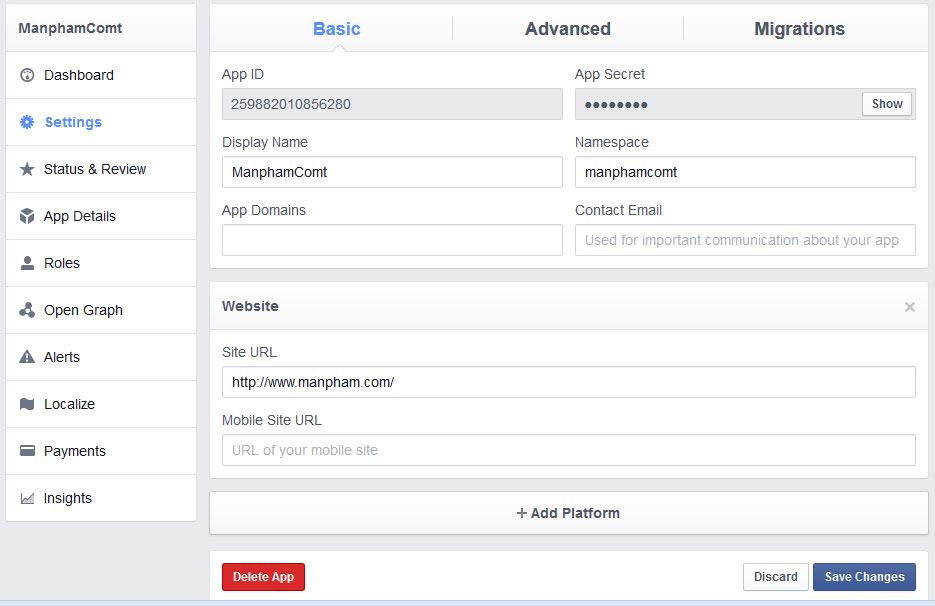This screenshot has width=935, height=606.
Task: Open the Dashboard menu item
Action: (x=101, y=75)
